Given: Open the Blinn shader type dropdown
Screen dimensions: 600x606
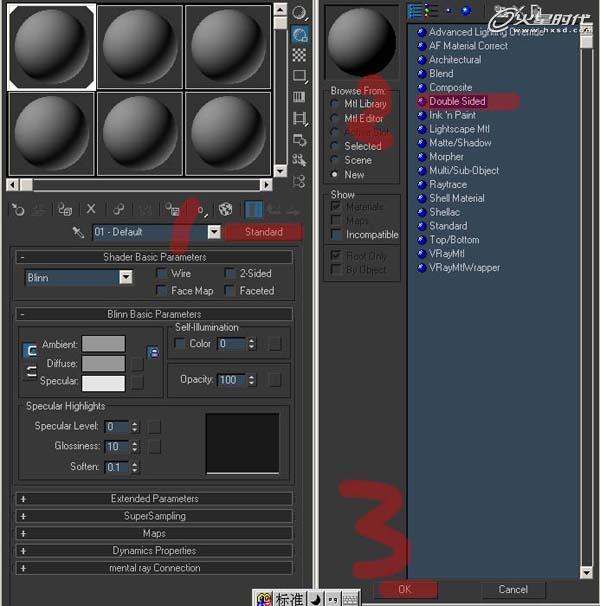Looking at the screenshot, I should (126, 277).
